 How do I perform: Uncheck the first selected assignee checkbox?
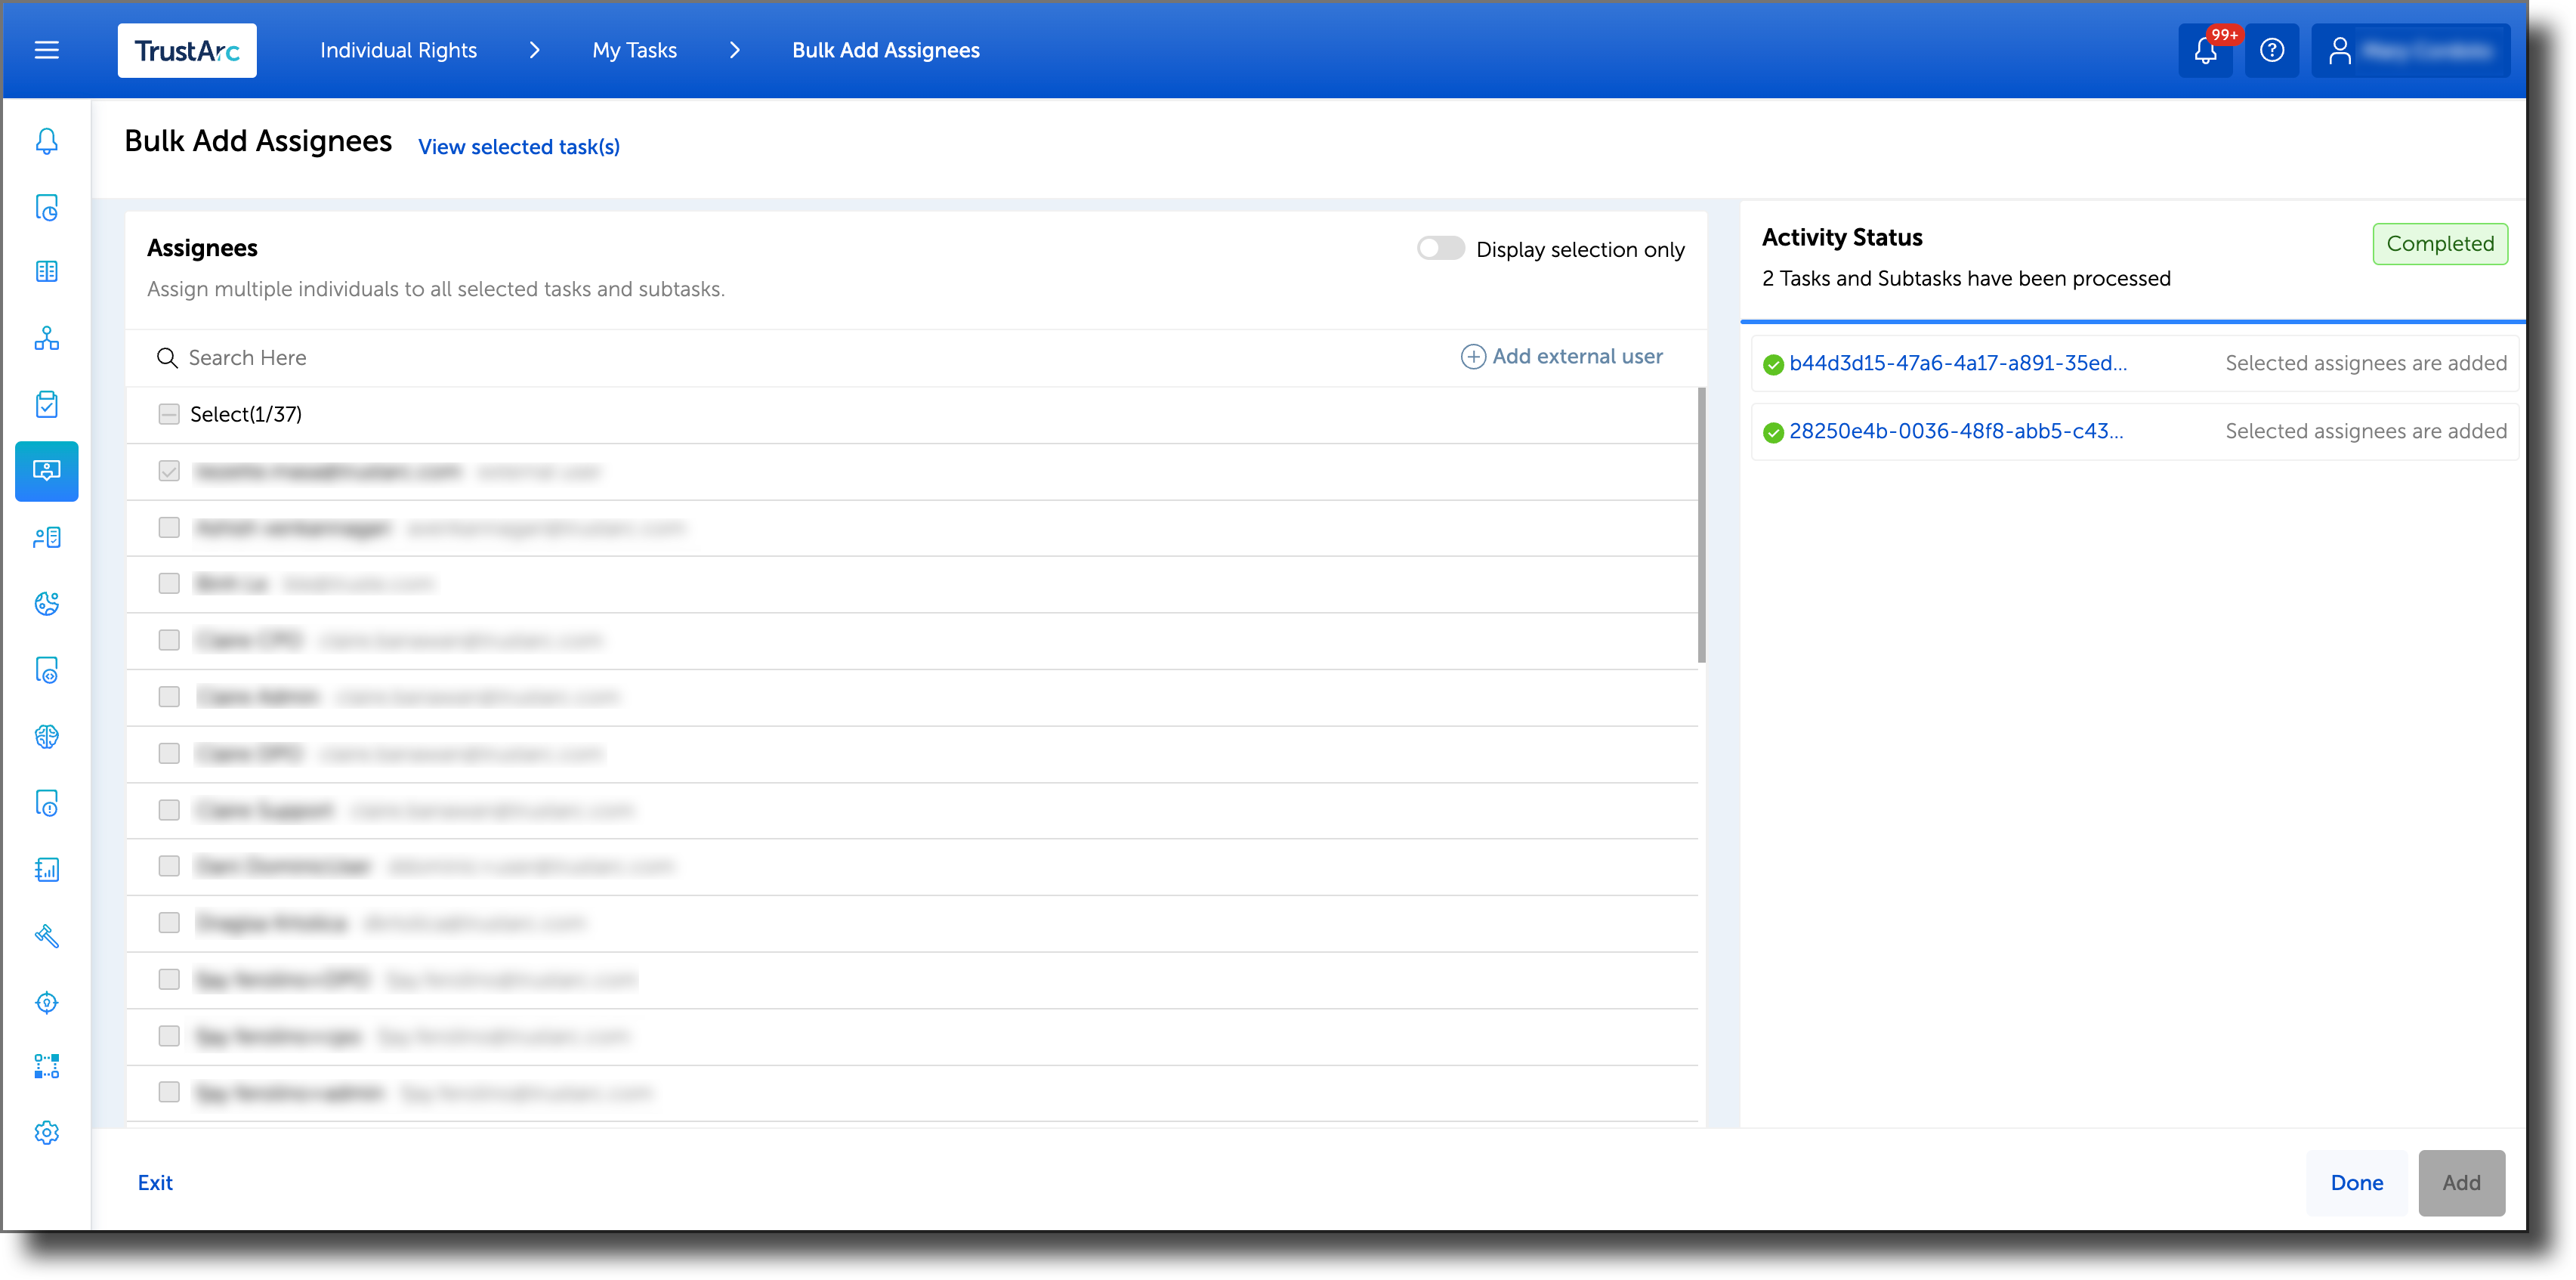[x=168, y=470]
